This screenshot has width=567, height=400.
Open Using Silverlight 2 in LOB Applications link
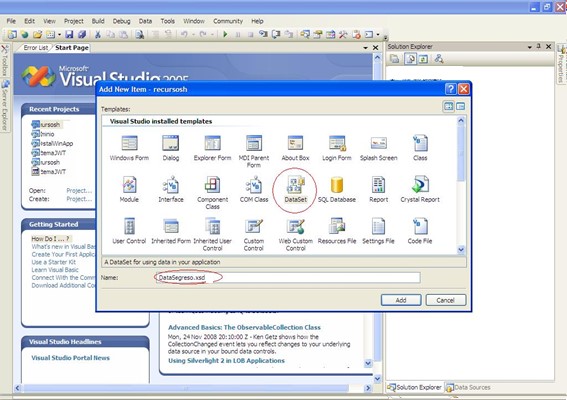(226, 361)
